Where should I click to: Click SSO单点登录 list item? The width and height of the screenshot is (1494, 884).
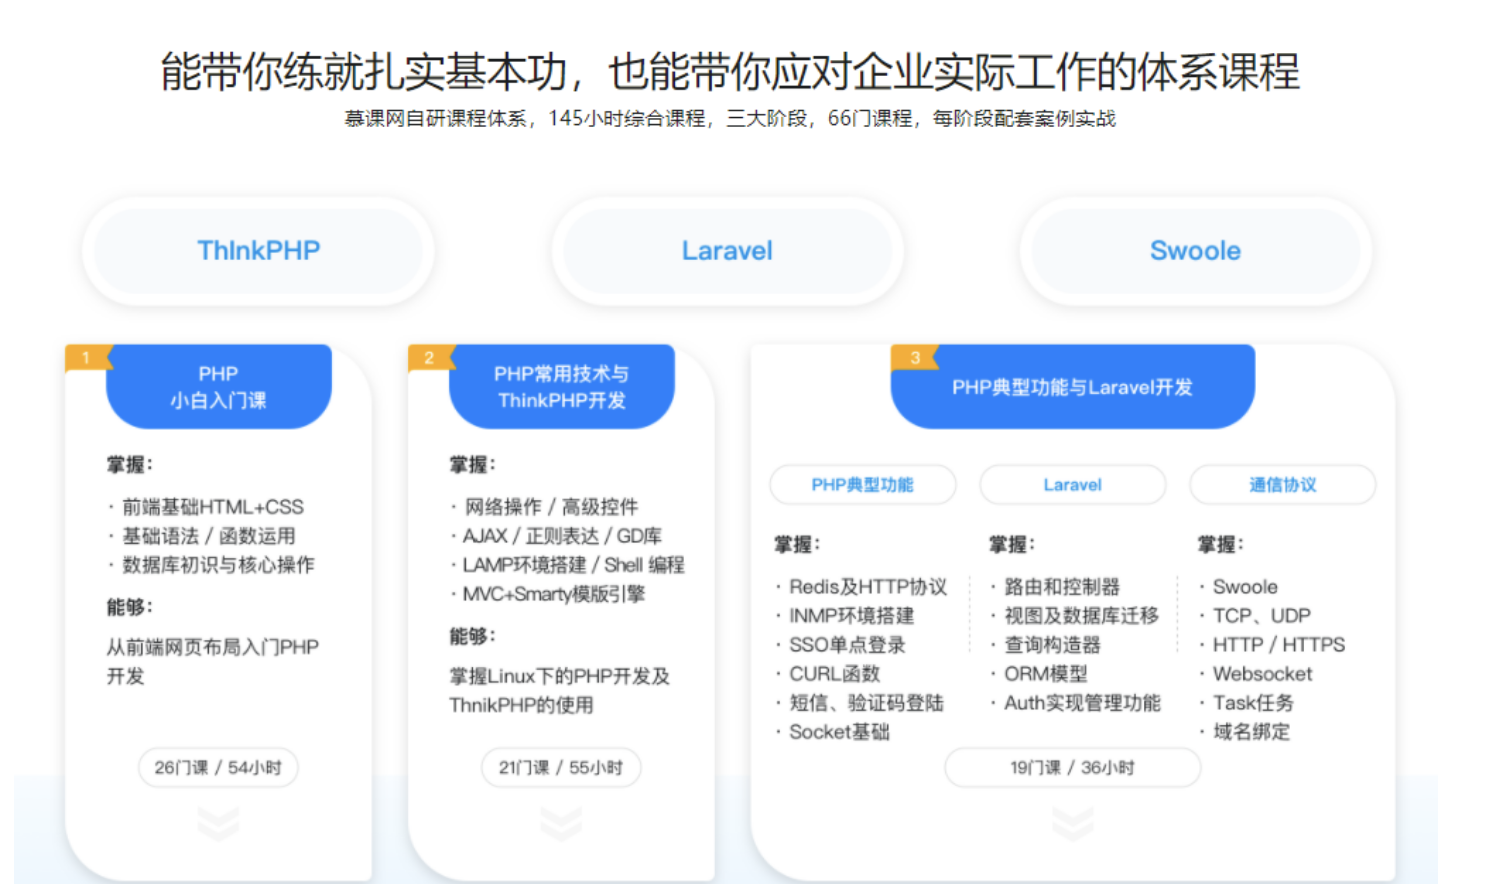[848, 645]
